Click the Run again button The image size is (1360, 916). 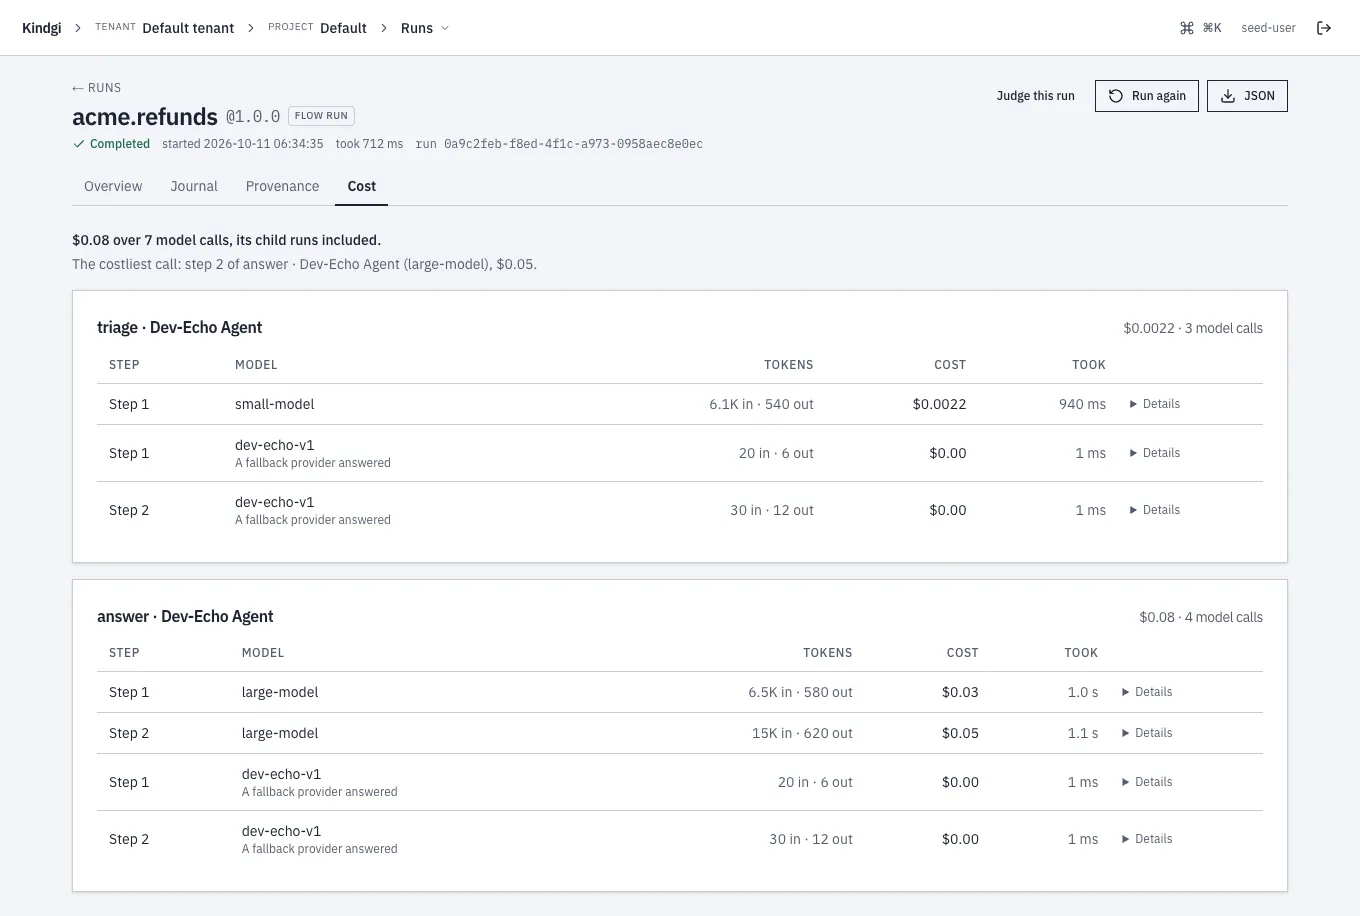coord(1147,96)
